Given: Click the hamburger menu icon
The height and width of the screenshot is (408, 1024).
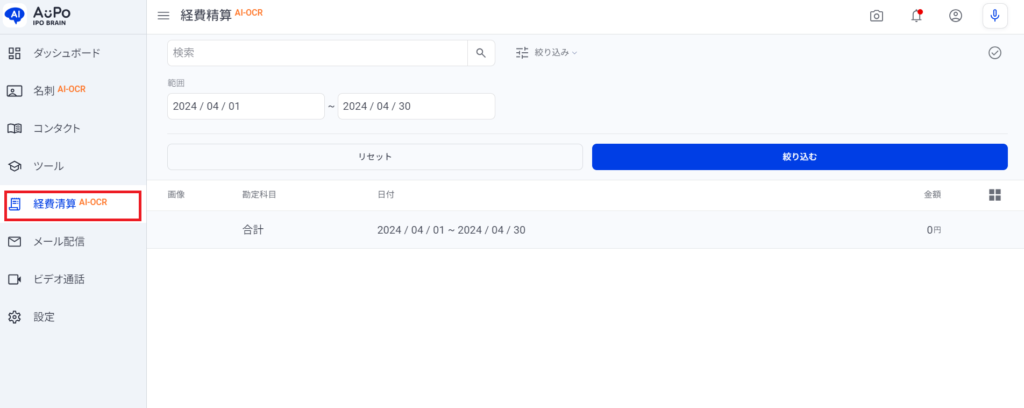Looking at the screenshot, I should pyautogui.click(x=163, y=16).
